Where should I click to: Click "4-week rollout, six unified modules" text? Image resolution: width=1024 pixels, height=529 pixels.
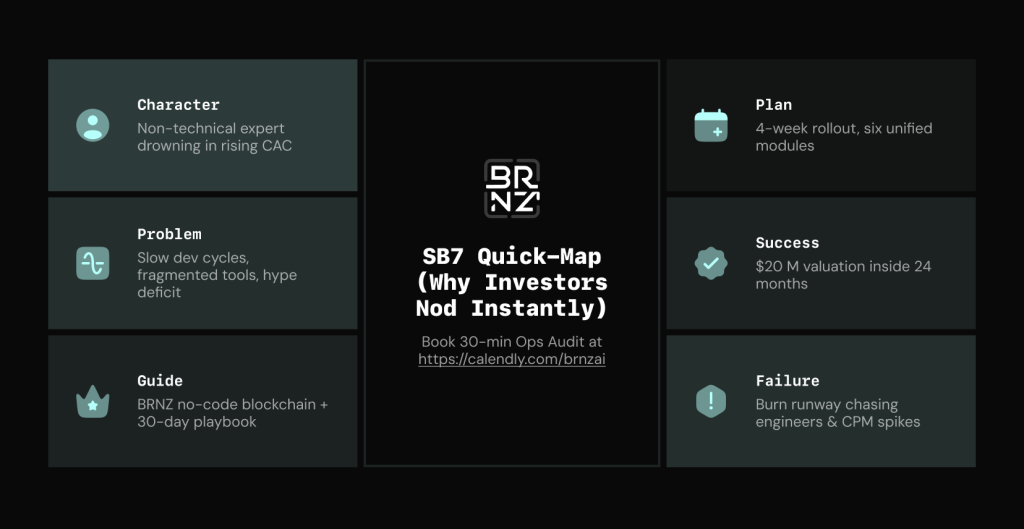(844, 137)
